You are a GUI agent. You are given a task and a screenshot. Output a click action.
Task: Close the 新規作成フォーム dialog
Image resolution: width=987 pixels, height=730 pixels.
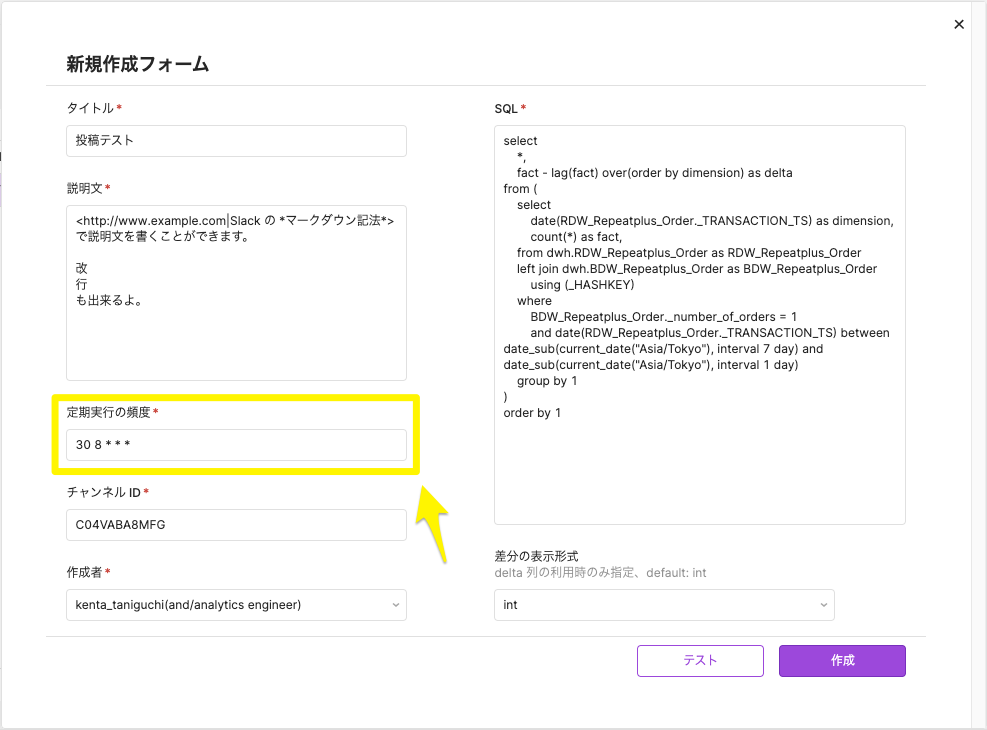click(x=957, y=24)
